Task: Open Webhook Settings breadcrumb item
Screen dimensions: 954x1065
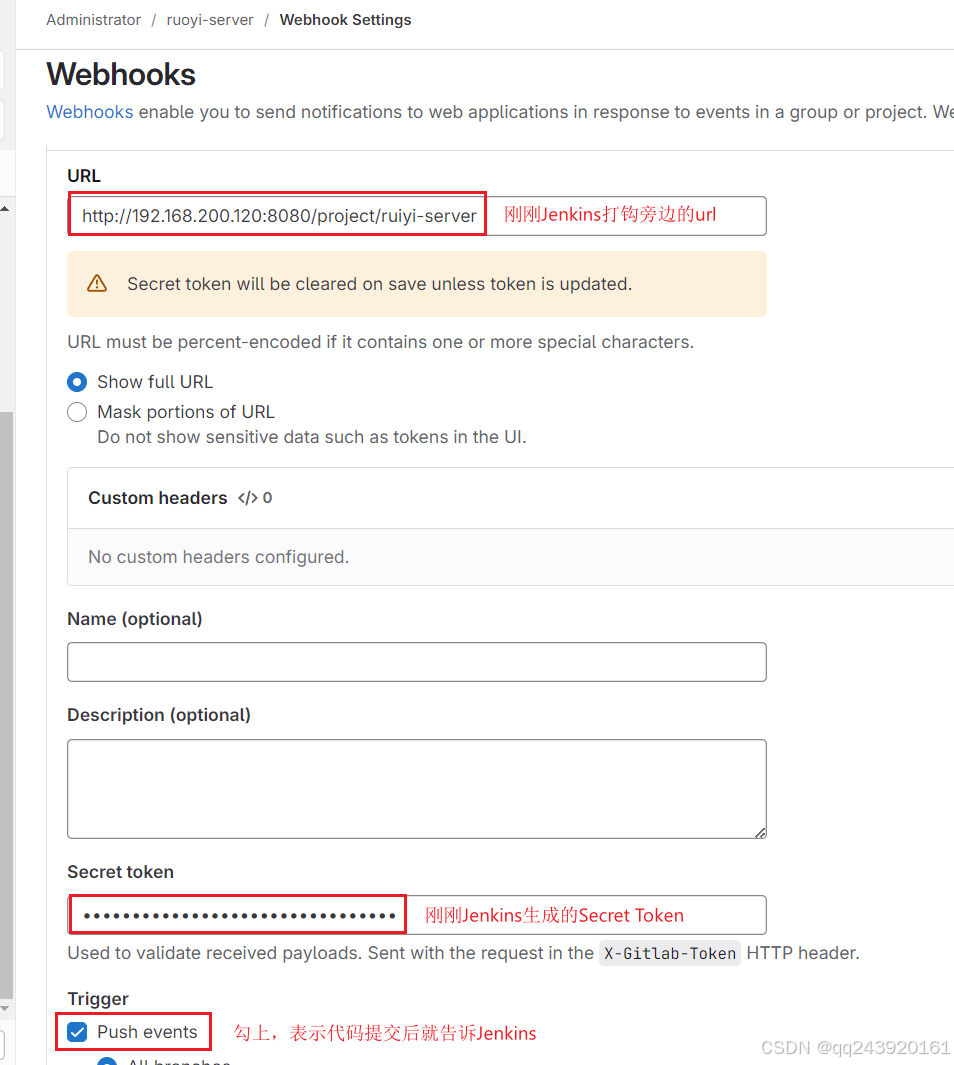Action: [345, 20]
